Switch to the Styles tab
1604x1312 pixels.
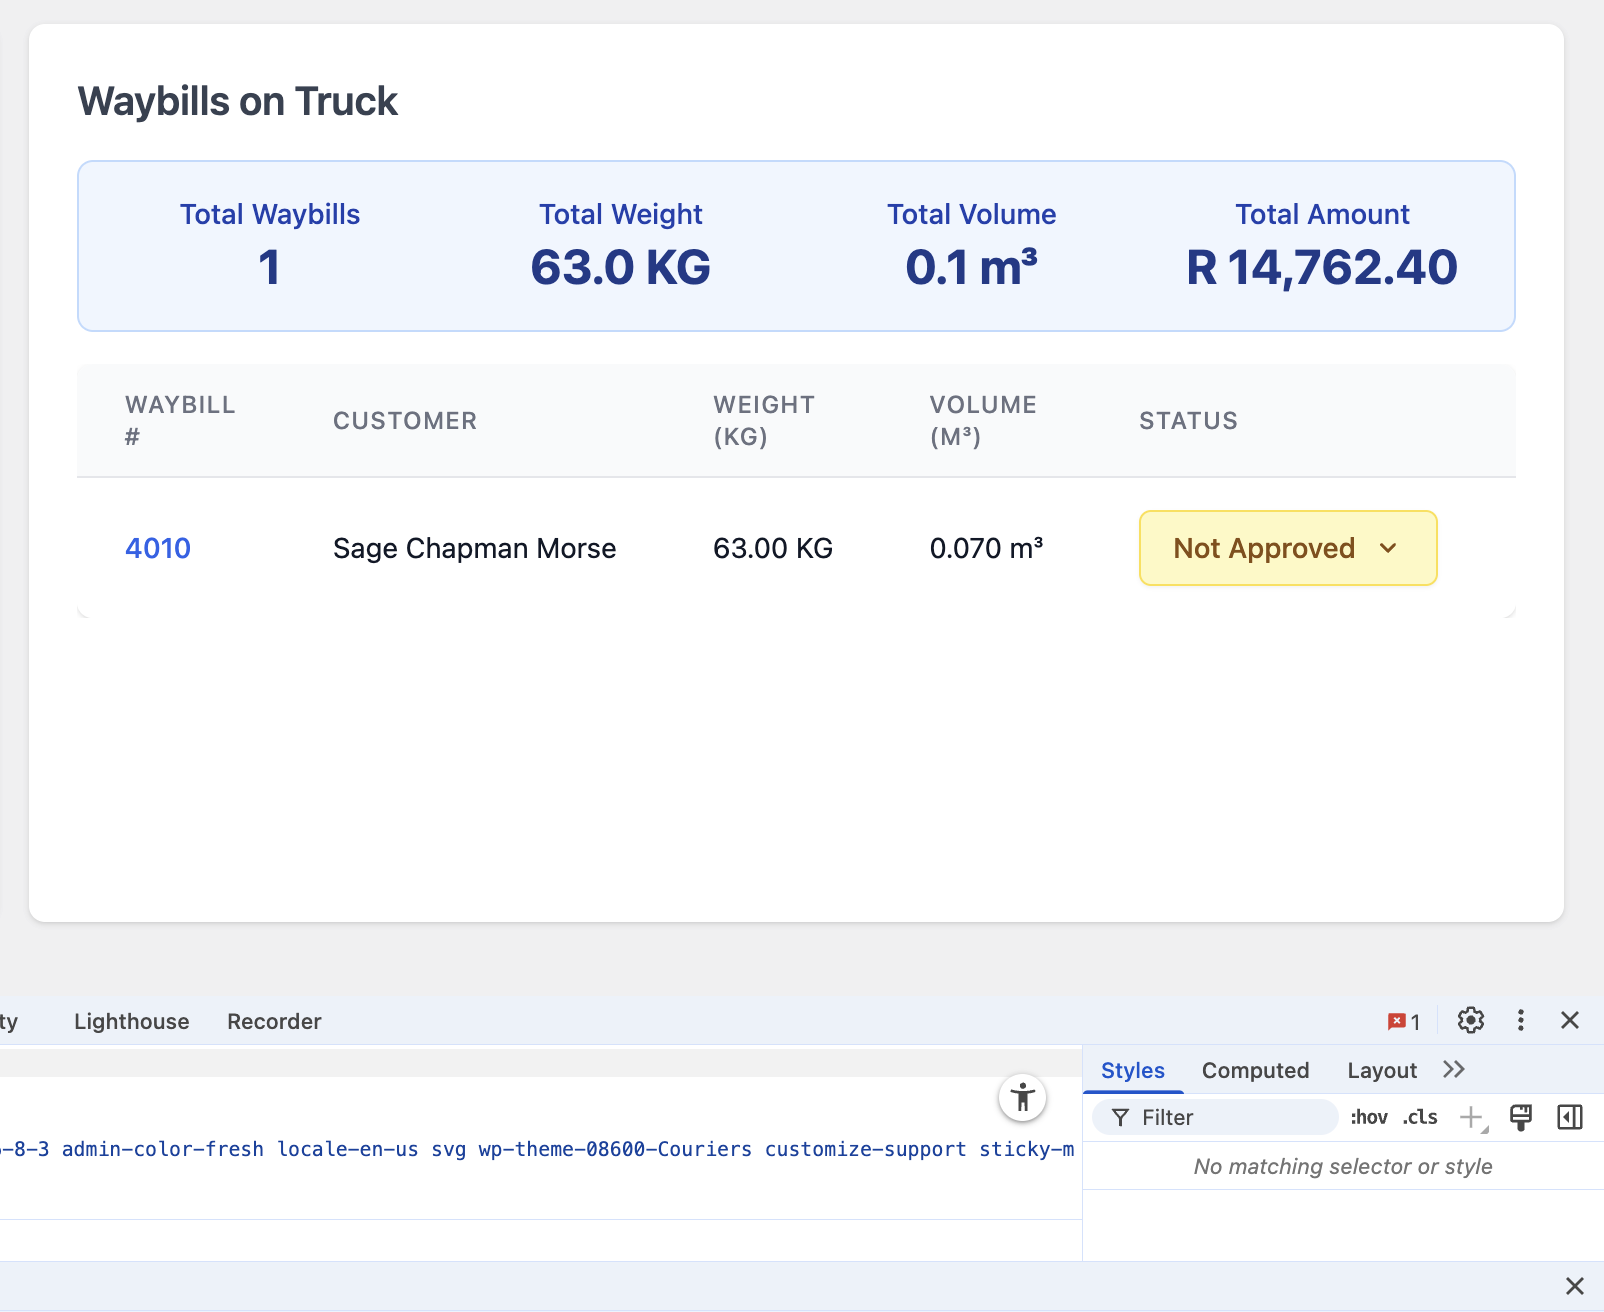[1133, 1070]
